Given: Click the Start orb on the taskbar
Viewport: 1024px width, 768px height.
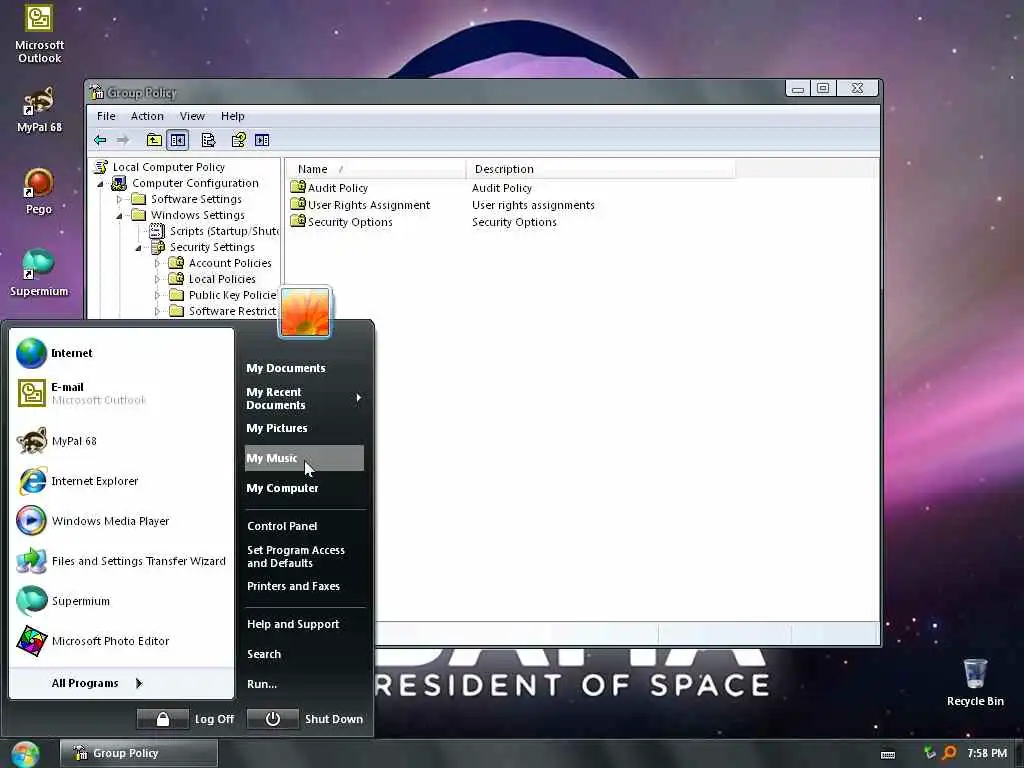Looking at the screenshot, I should pyautogui.click(x=25, y=754).
